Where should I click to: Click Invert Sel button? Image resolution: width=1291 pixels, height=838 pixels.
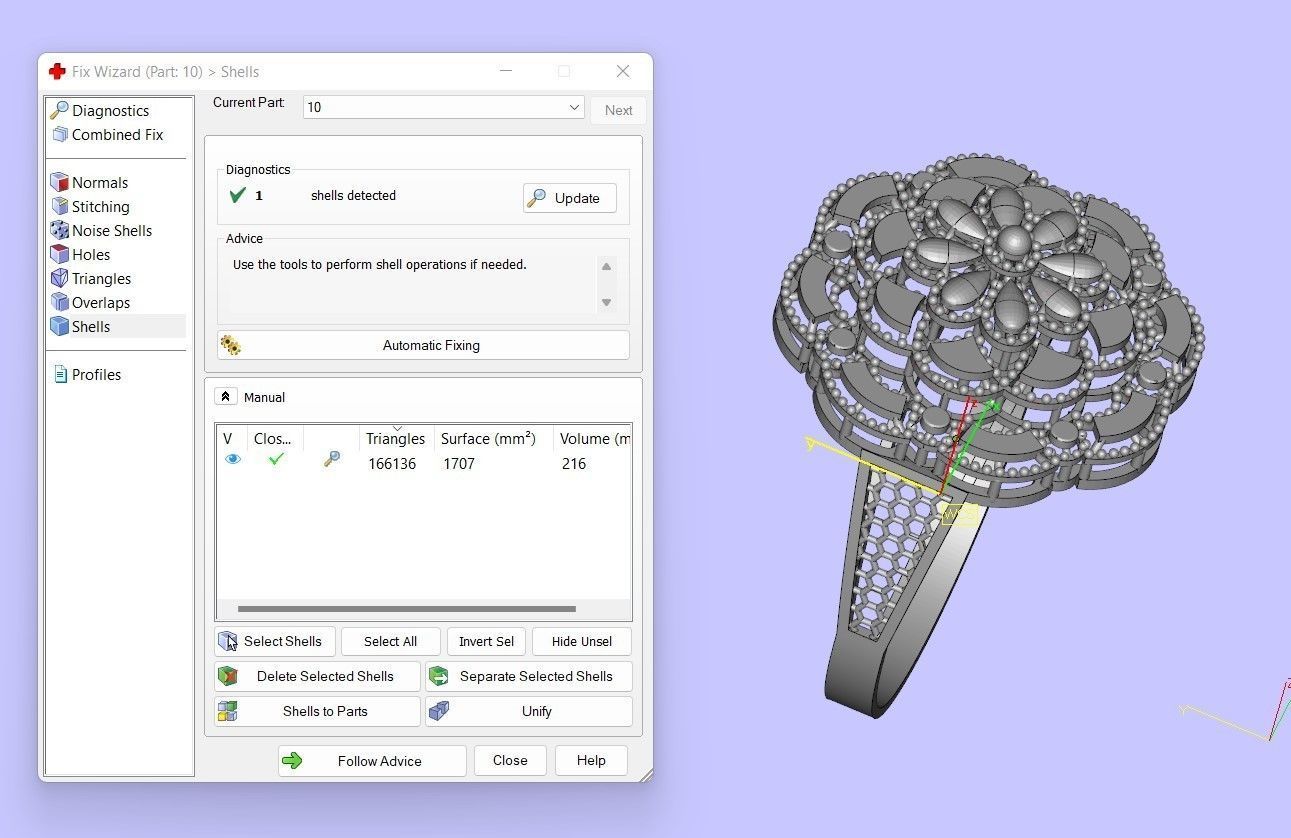[486, 642]
